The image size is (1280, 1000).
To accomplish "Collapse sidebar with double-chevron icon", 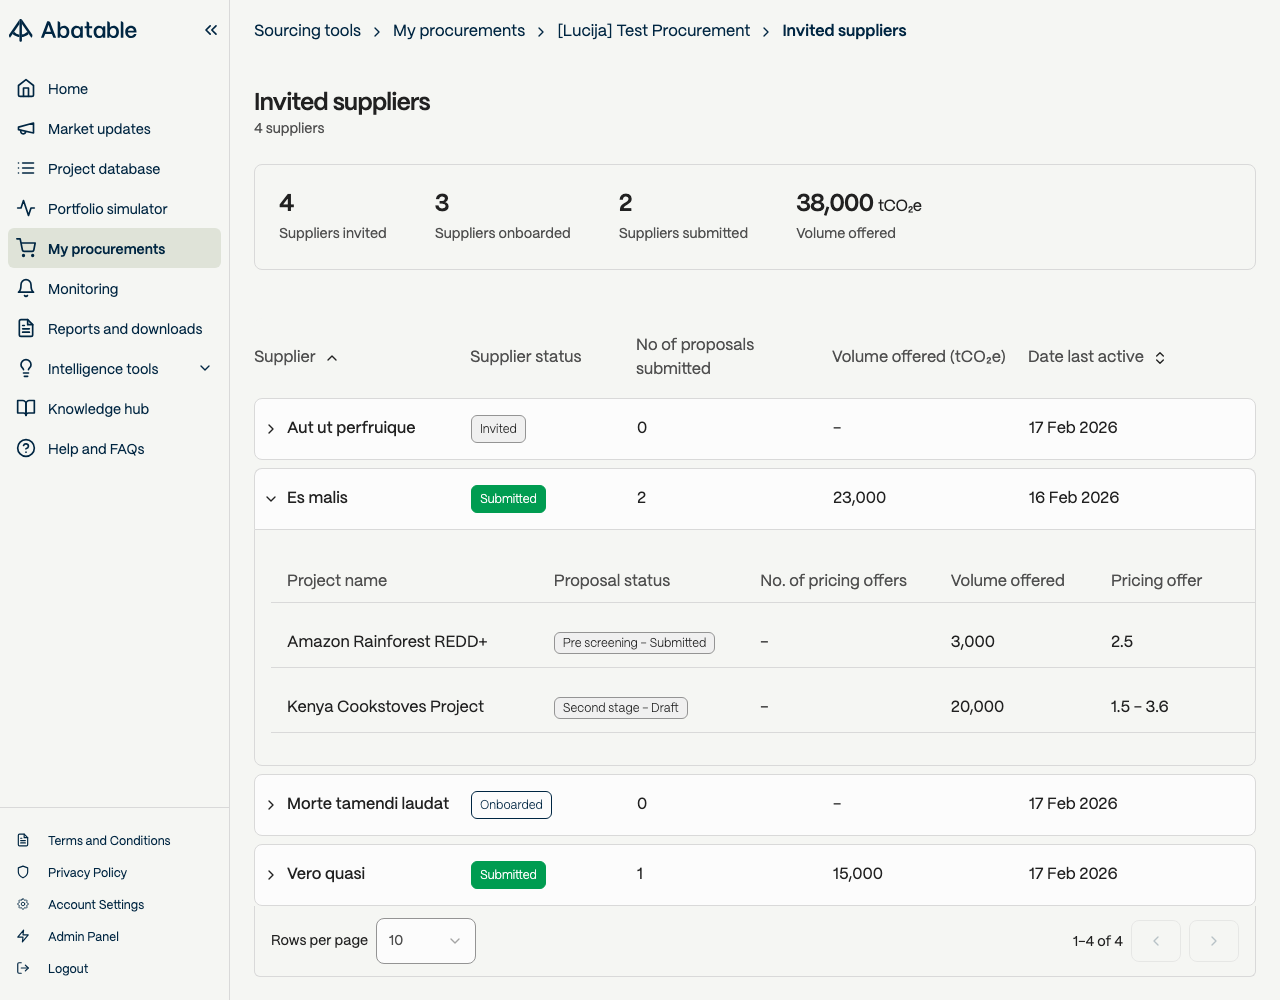I will pyautogui.click(x=211, y=30).
